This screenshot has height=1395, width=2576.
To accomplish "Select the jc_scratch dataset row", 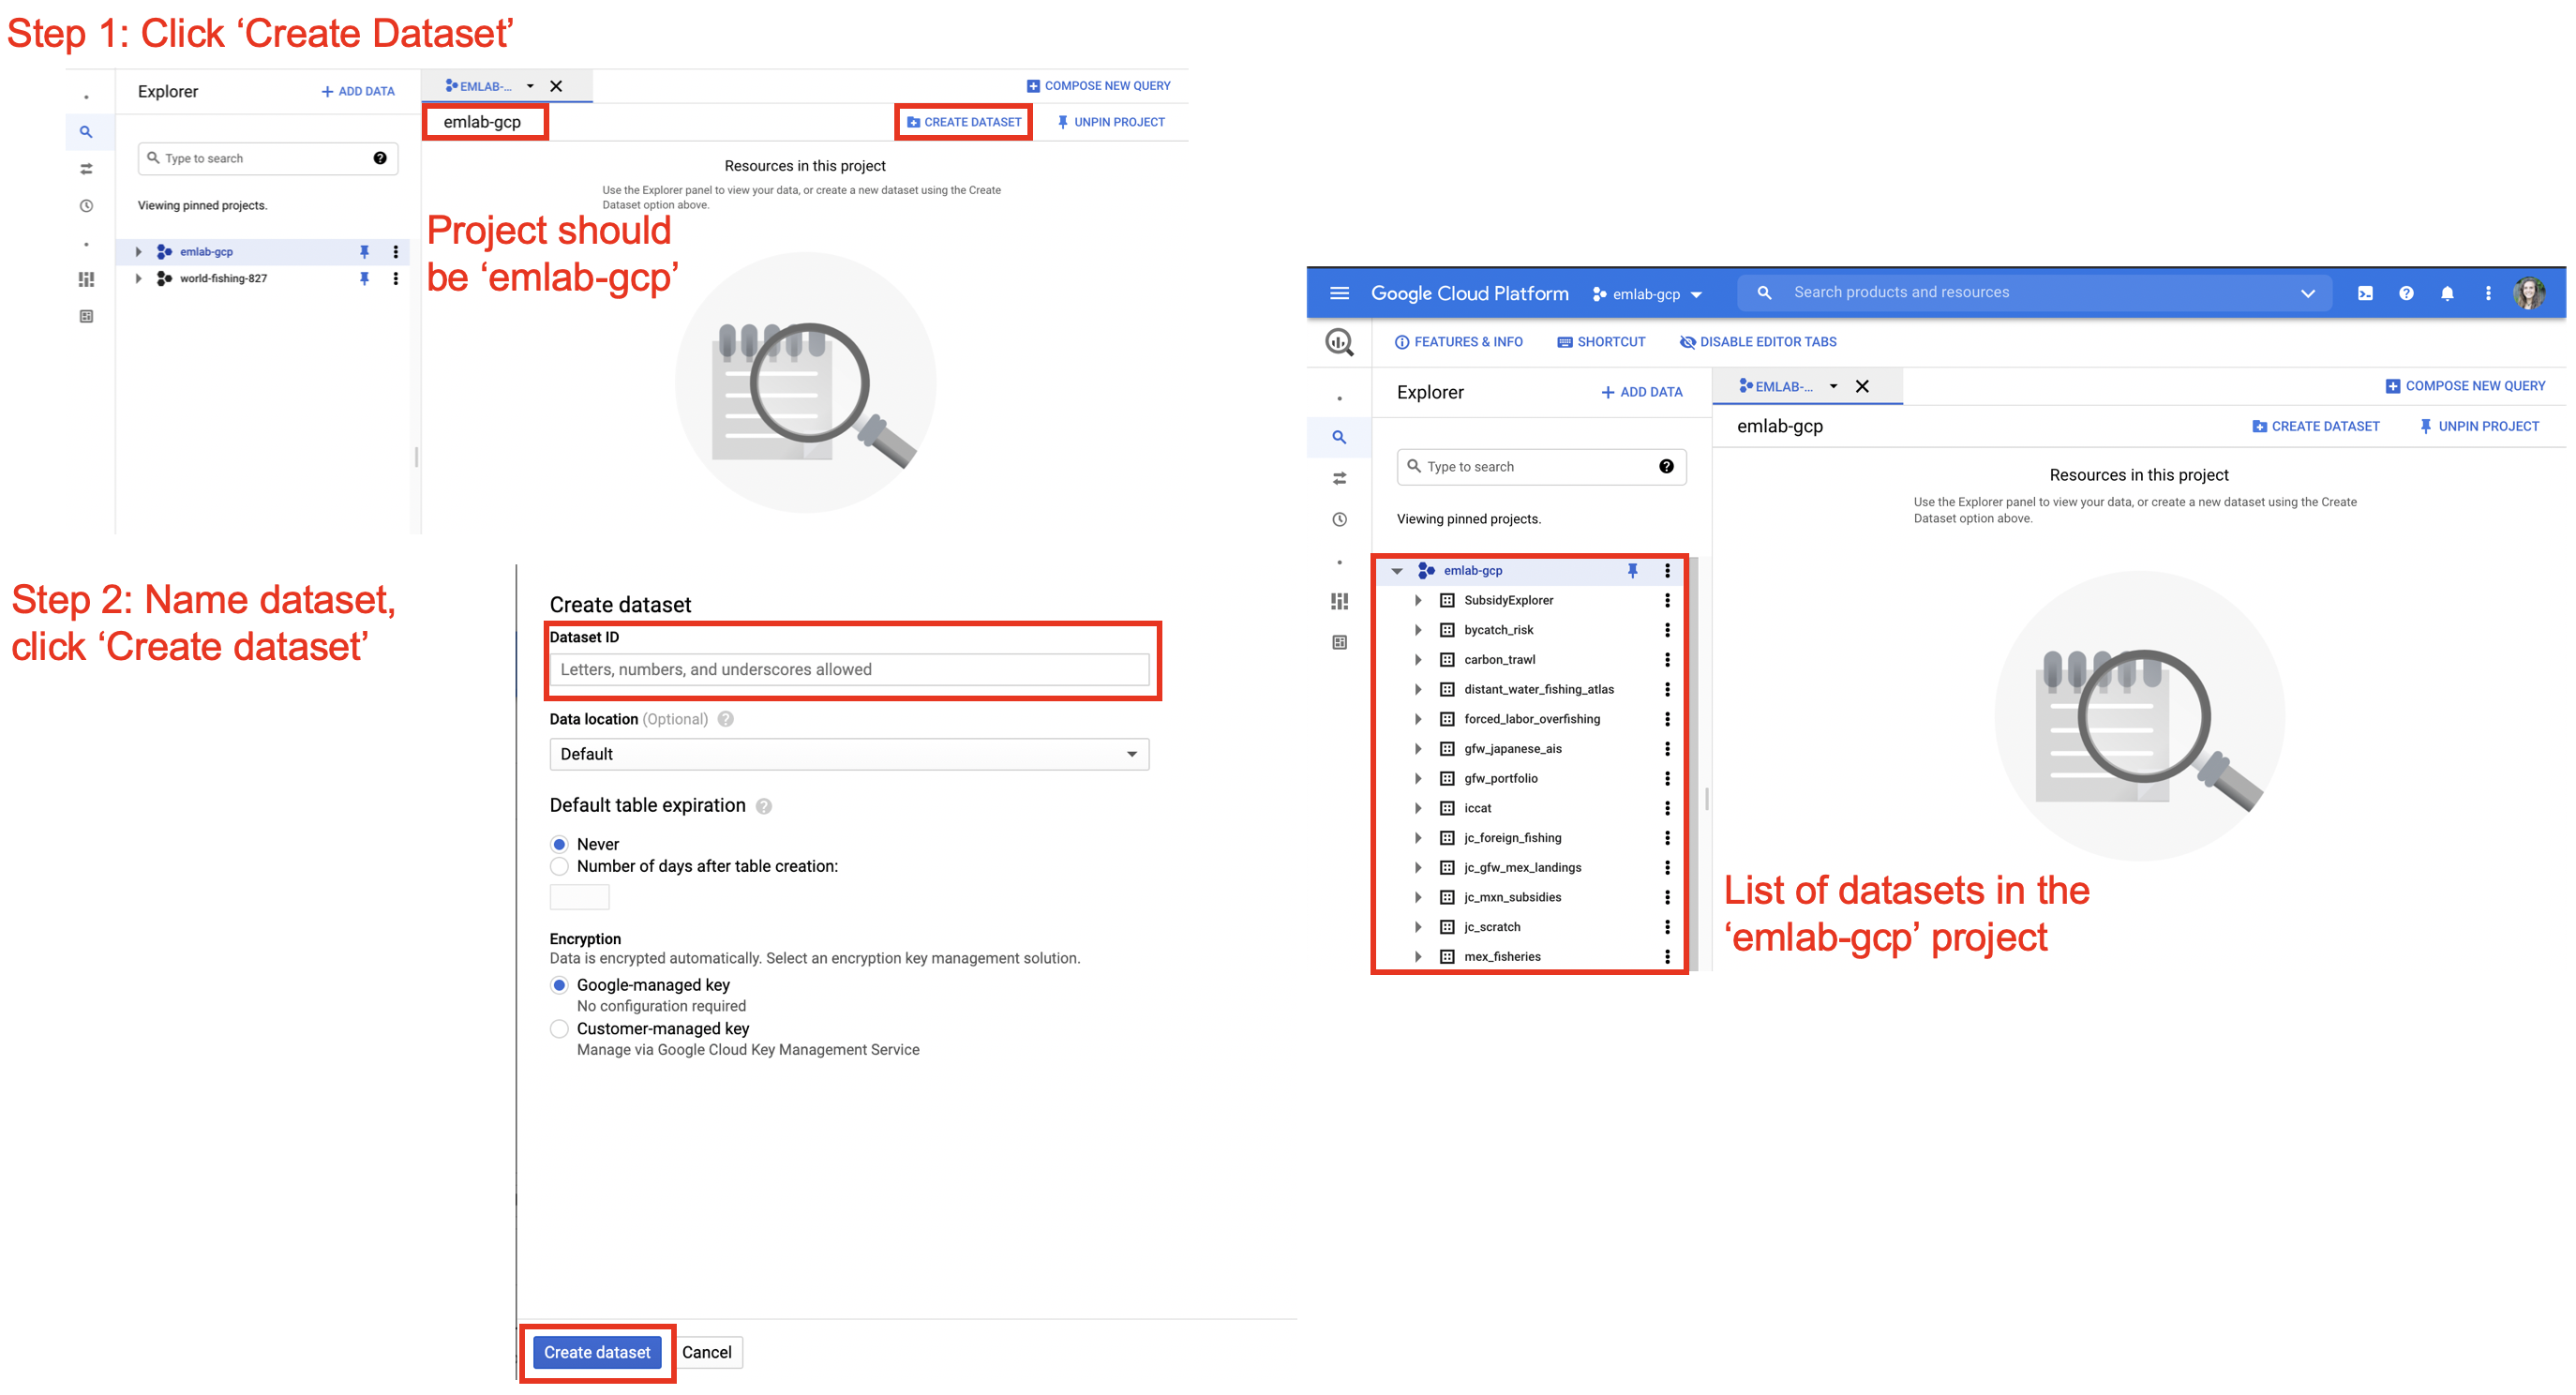I will point(1530,927).
